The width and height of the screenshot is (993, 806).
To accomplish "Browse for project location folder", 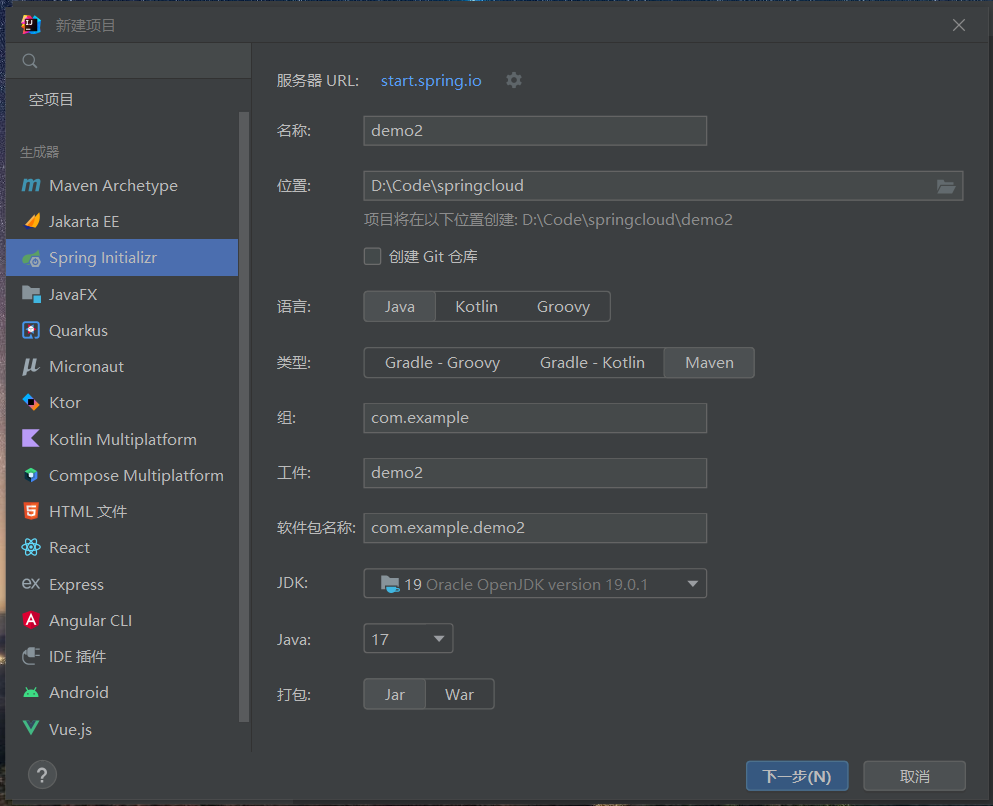I will 946,186.
